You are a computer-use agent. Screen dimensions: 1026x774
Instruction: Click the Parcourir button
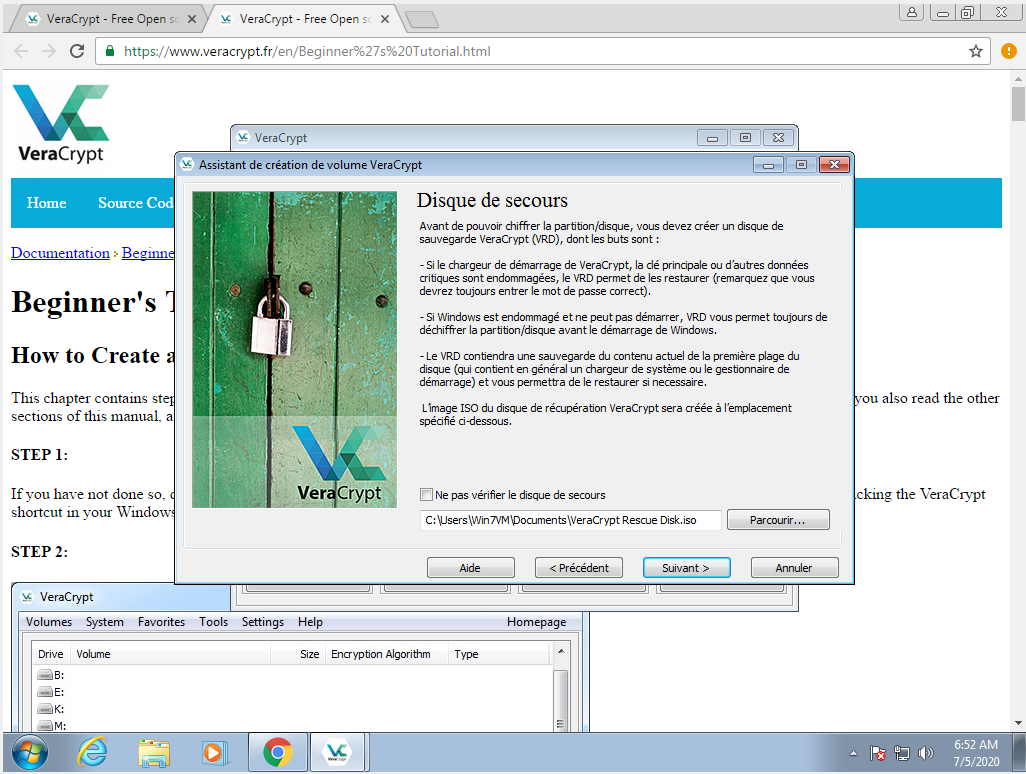777,520
